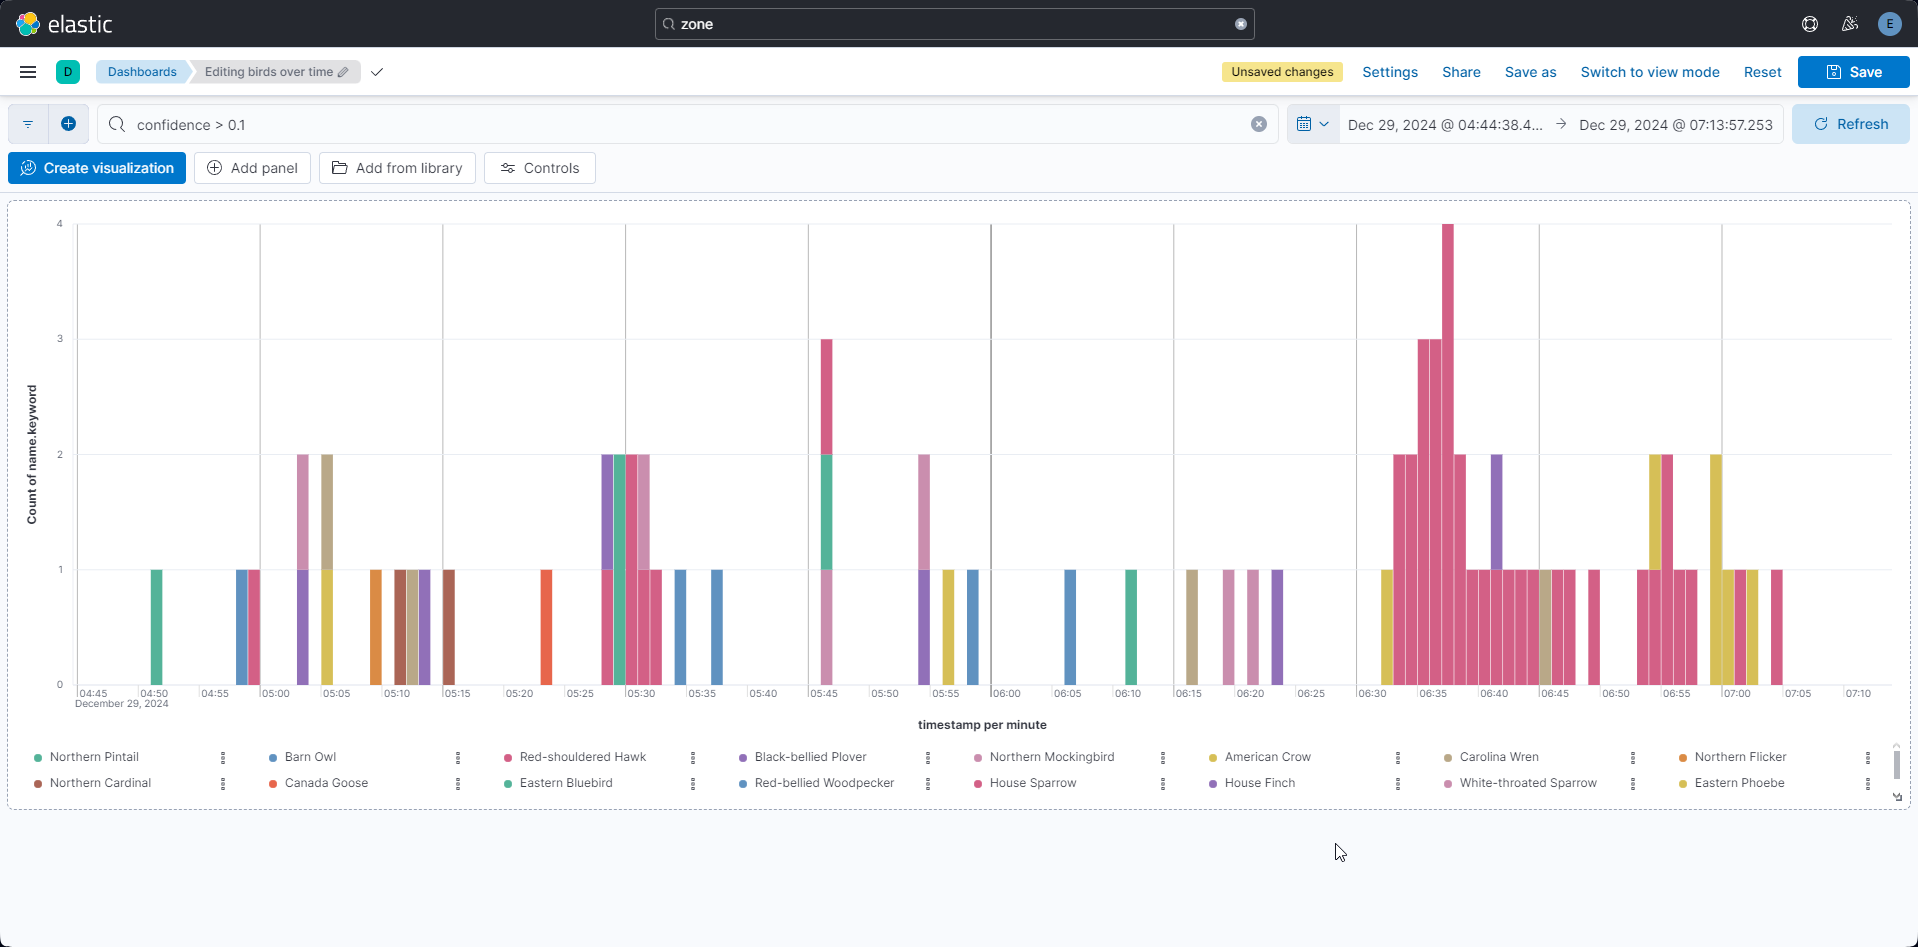Click the start date Dec 29 04:44

coord(1445,125)
